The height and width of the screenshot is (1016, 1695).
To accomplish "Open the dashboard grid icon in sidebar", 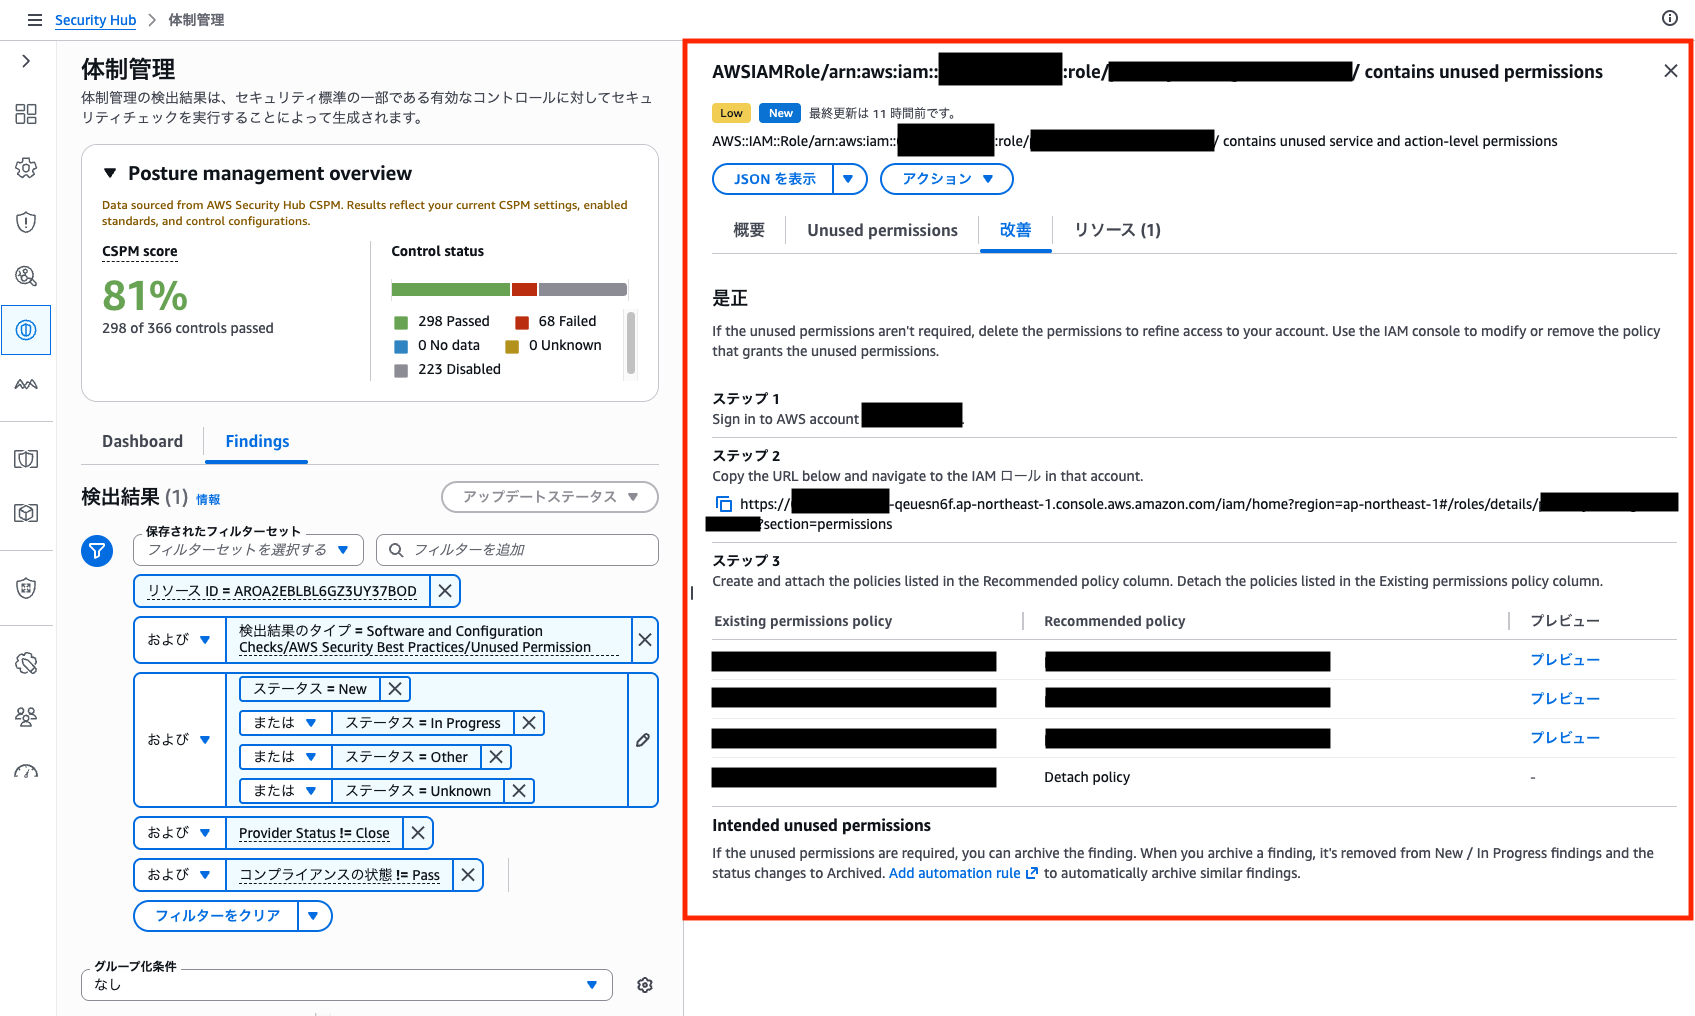I will [x=26, y=114].
